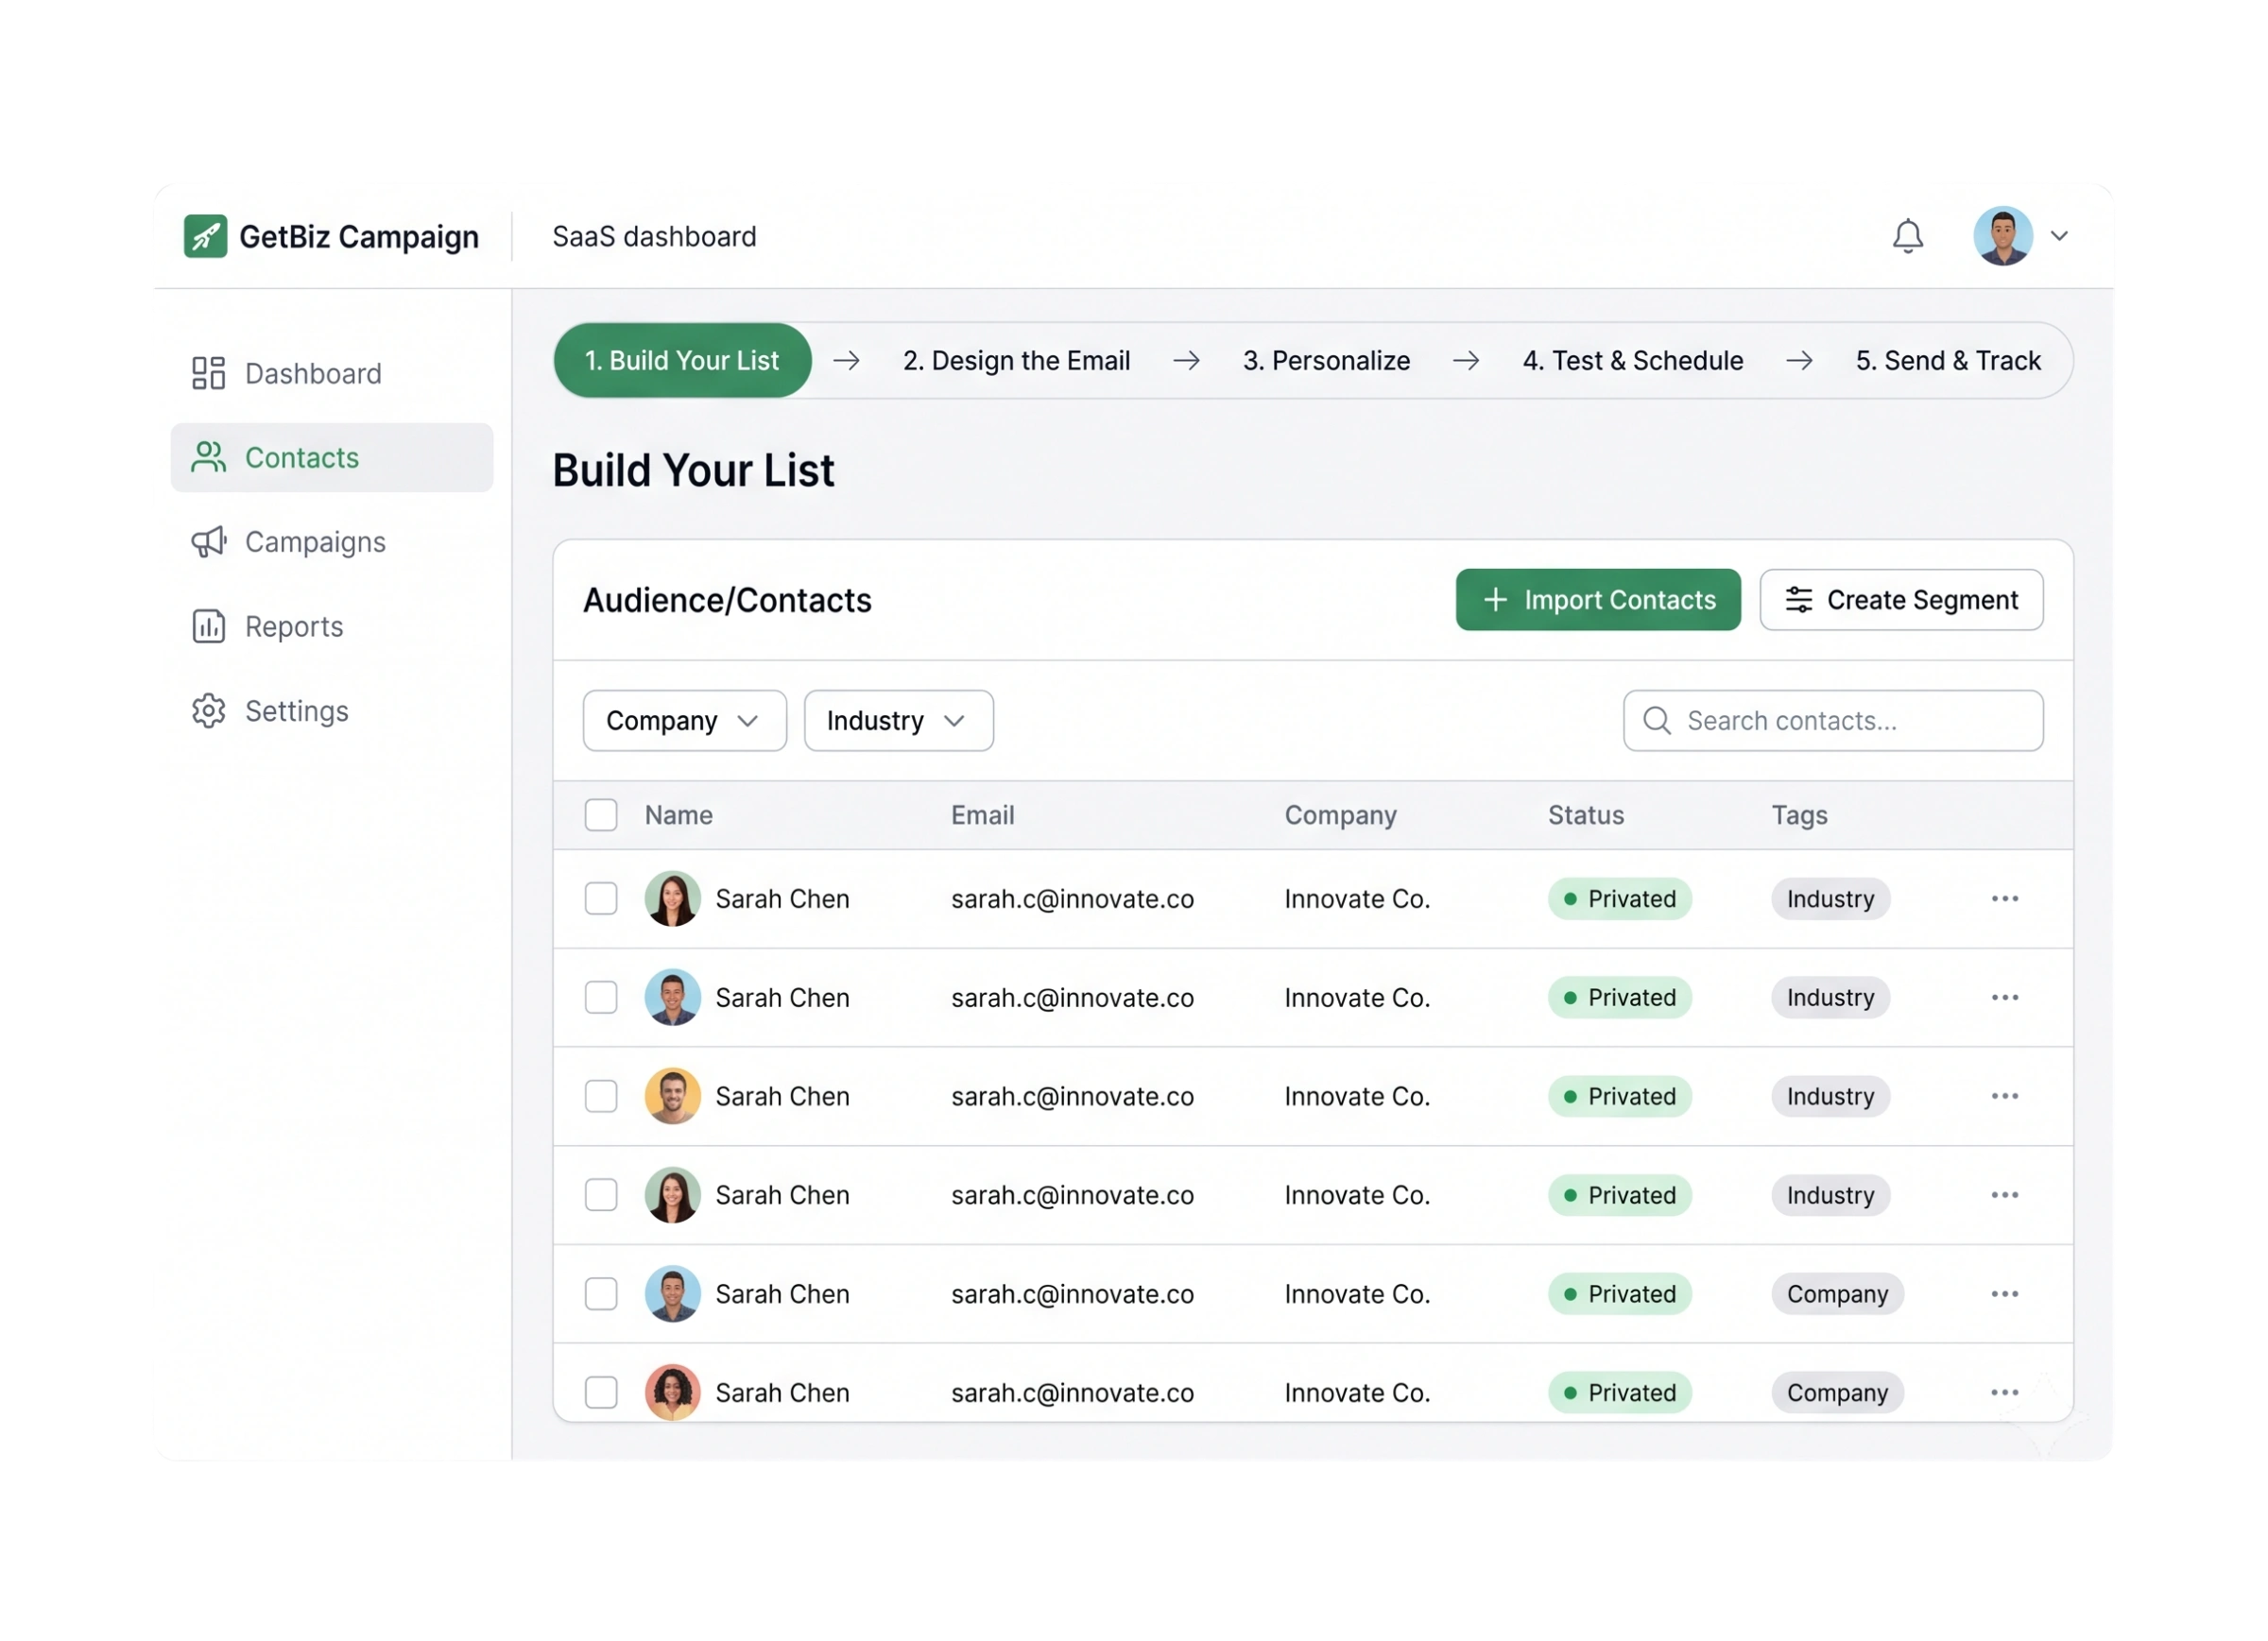Open more options for second contact row

(2005, 998)
